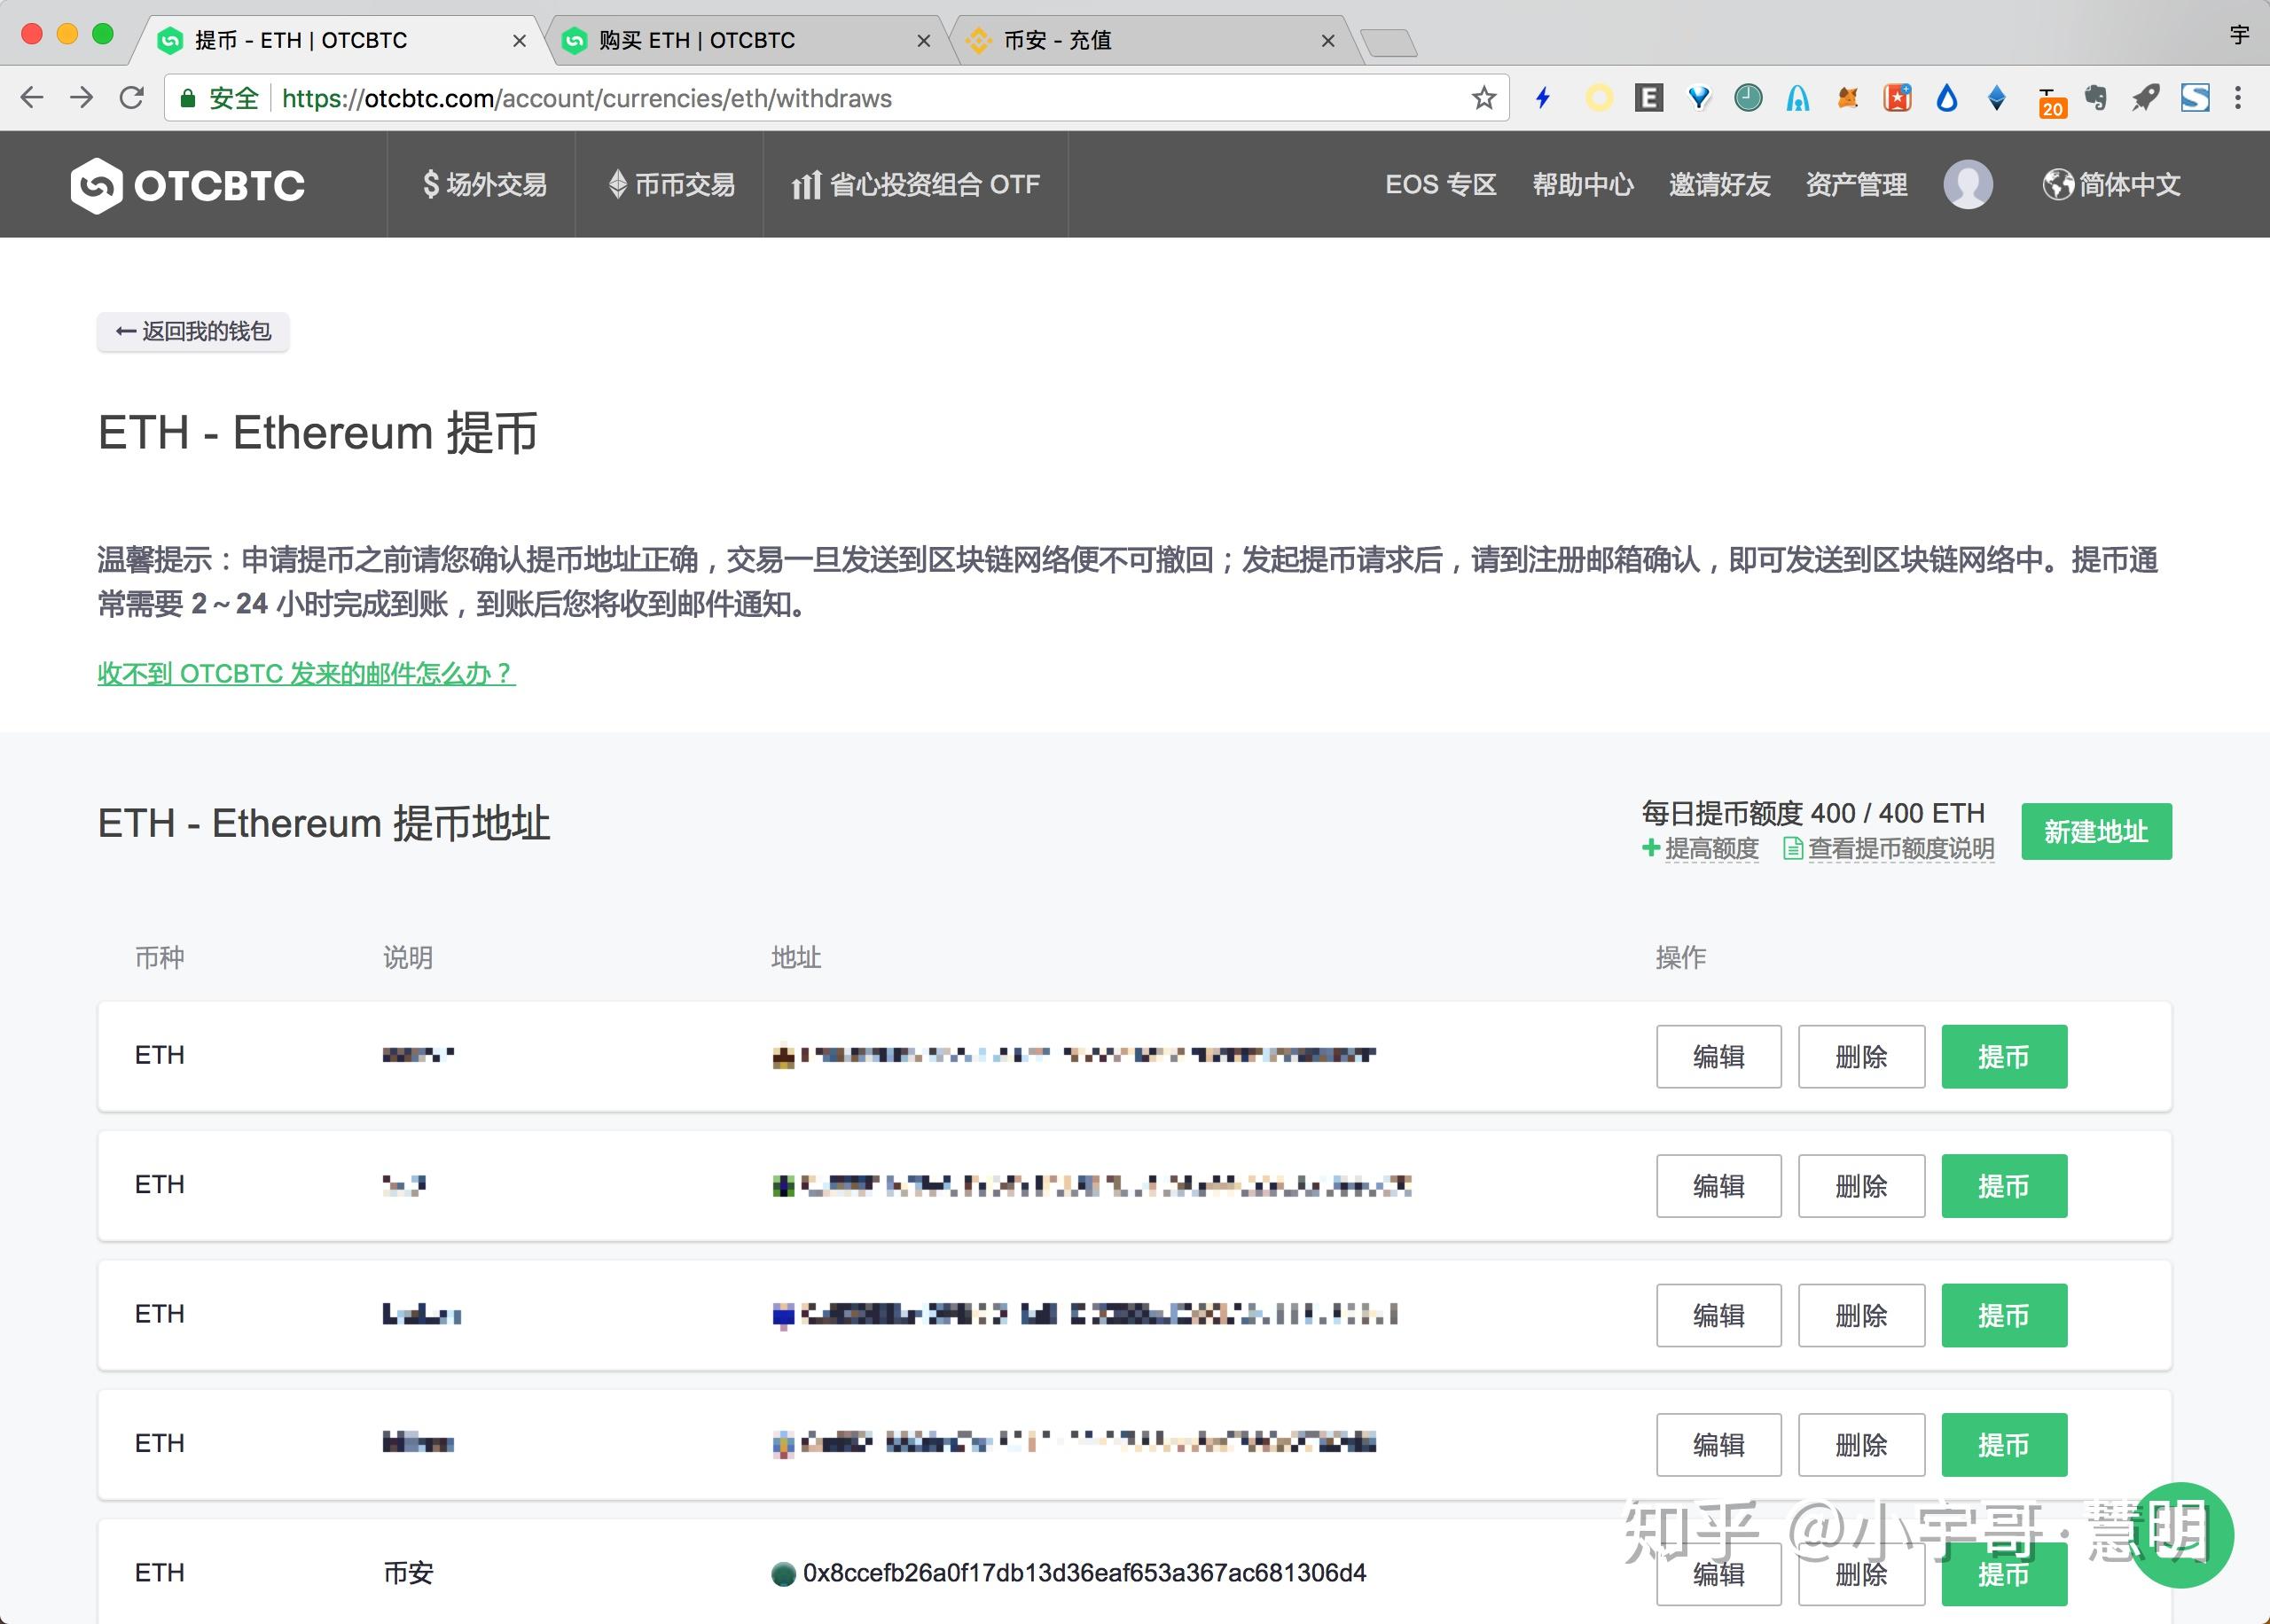This screenshot has height=1624, width=2270.
Task: Click address 0x8ccefb26a0f17db13d36eaf653a367ac681306d4
Action: point(1084,1573)
